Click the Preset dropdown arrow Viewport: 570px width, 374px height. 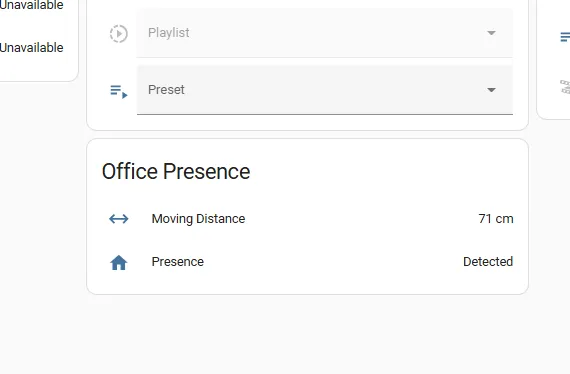click(491, 90)
